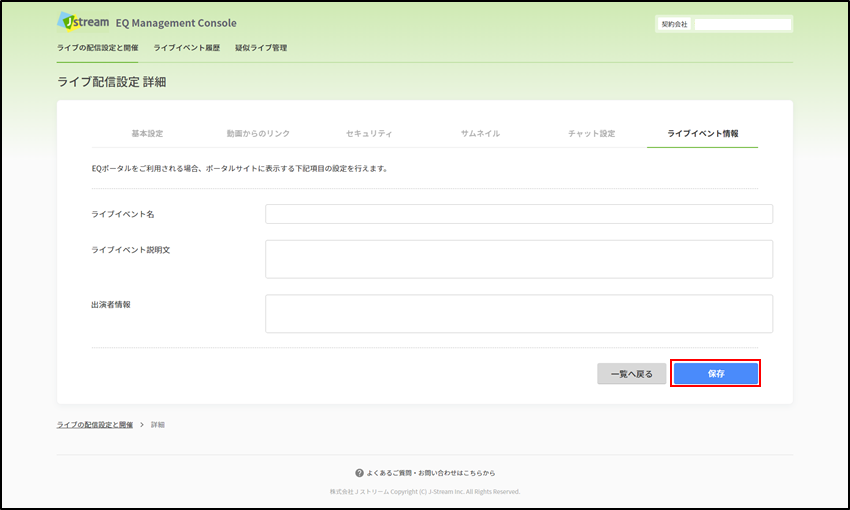Open 疑似ライブ管理 navigation menu
The width and height of the screenshot is (850, 510).
click(261, 48)
